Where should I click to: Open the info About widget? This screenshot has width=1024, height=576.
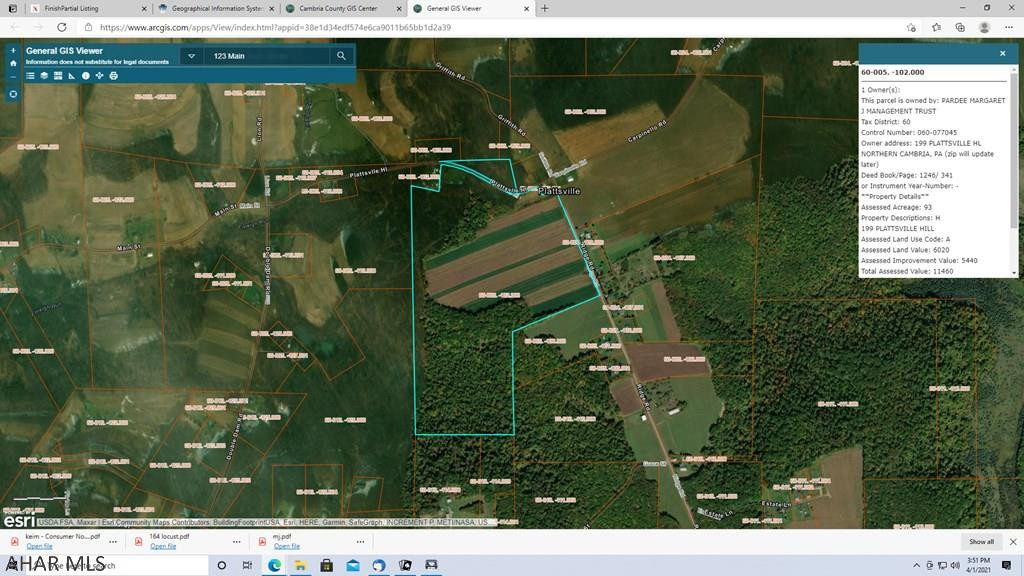[85, 76]
